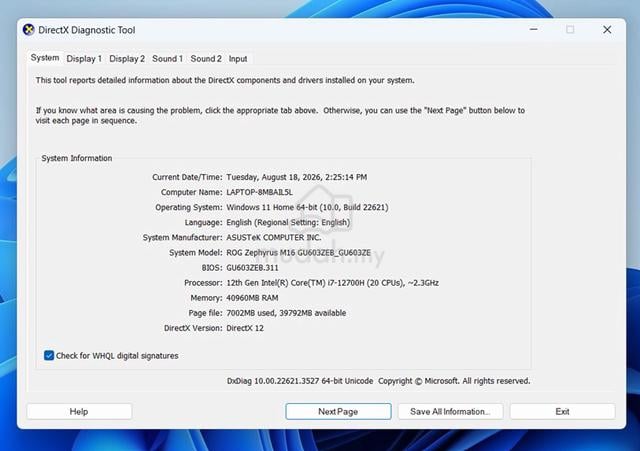Click the "This tool reports detailed information" text
The height and width of the screenshot is (451, 640).
point(225,80)
